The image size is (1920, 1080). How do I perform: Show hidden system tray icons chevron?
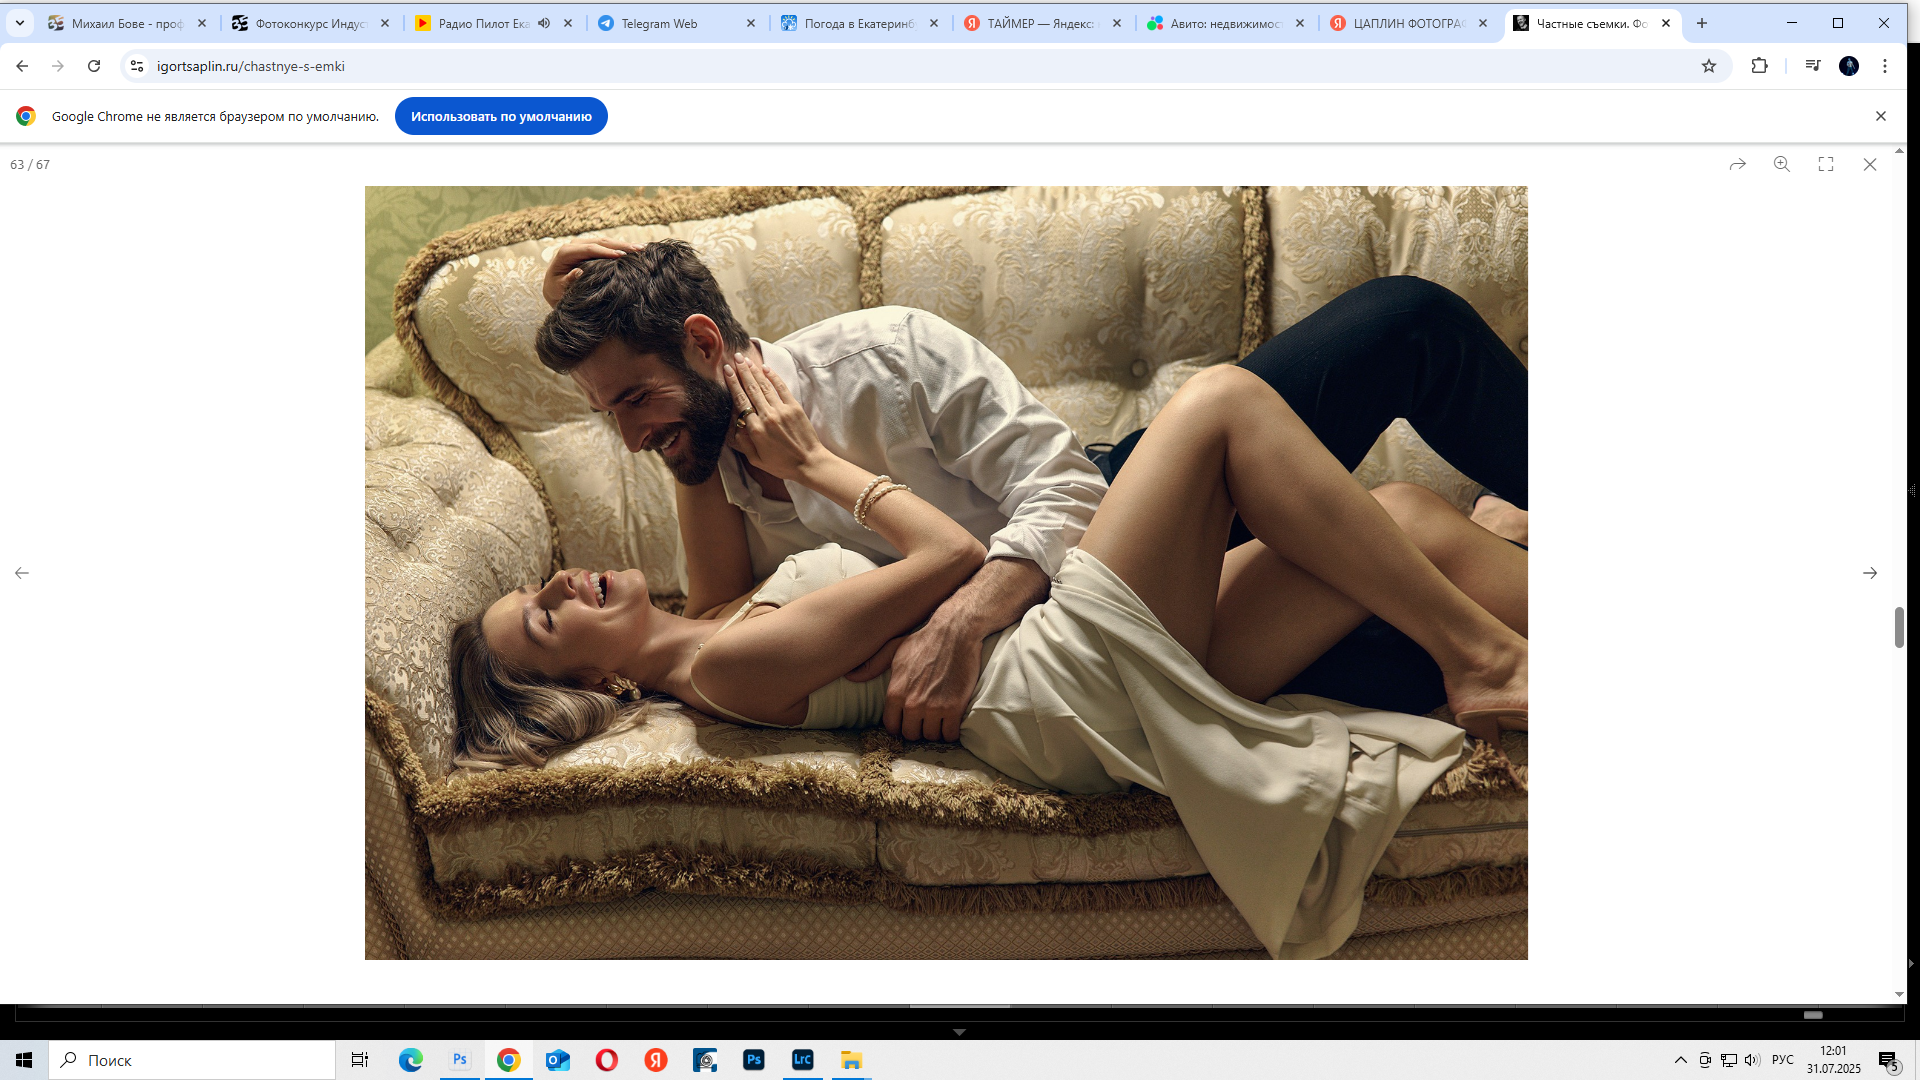coord(1681,1060)
